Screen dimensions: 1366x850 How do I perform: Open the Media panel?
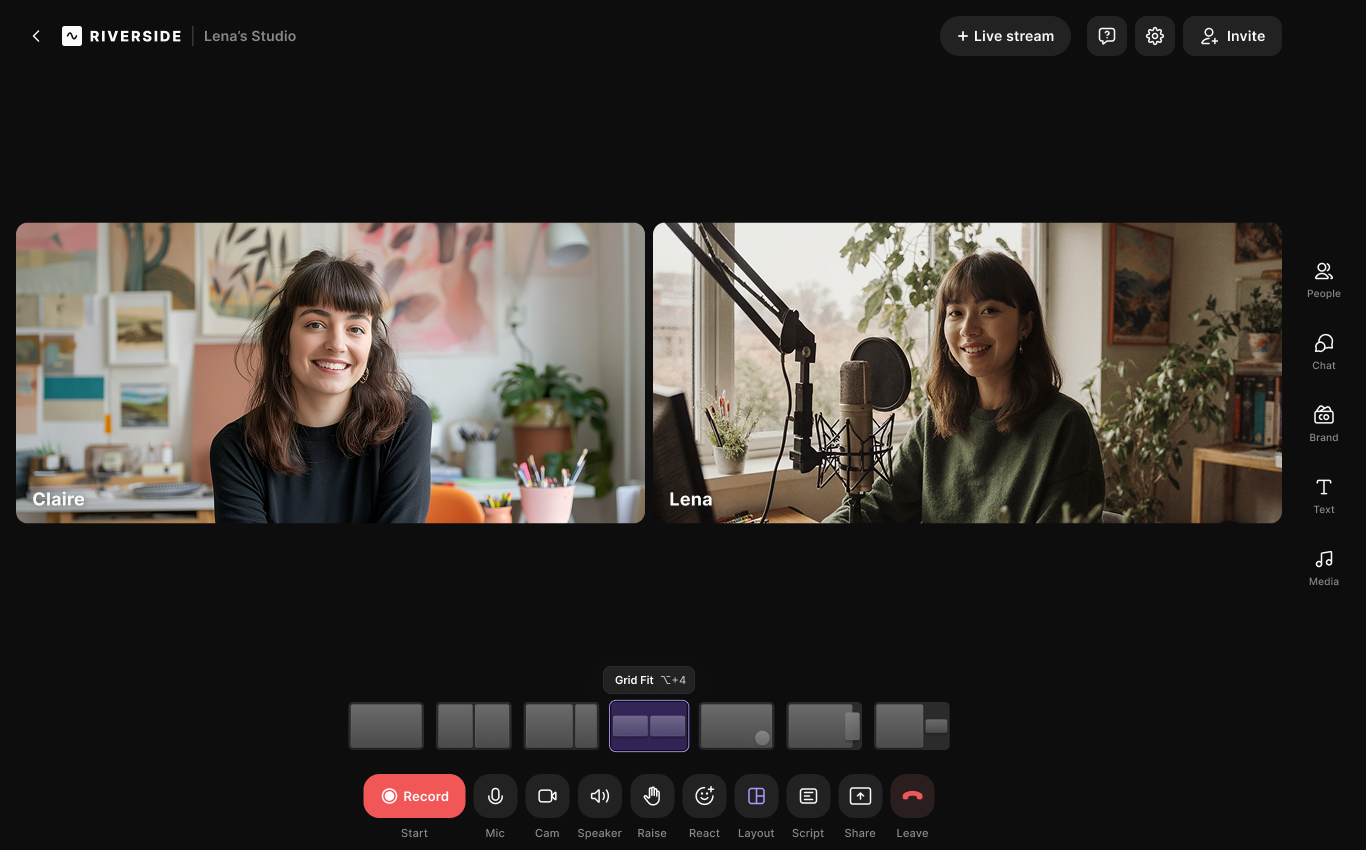(x=1323, y=566)
